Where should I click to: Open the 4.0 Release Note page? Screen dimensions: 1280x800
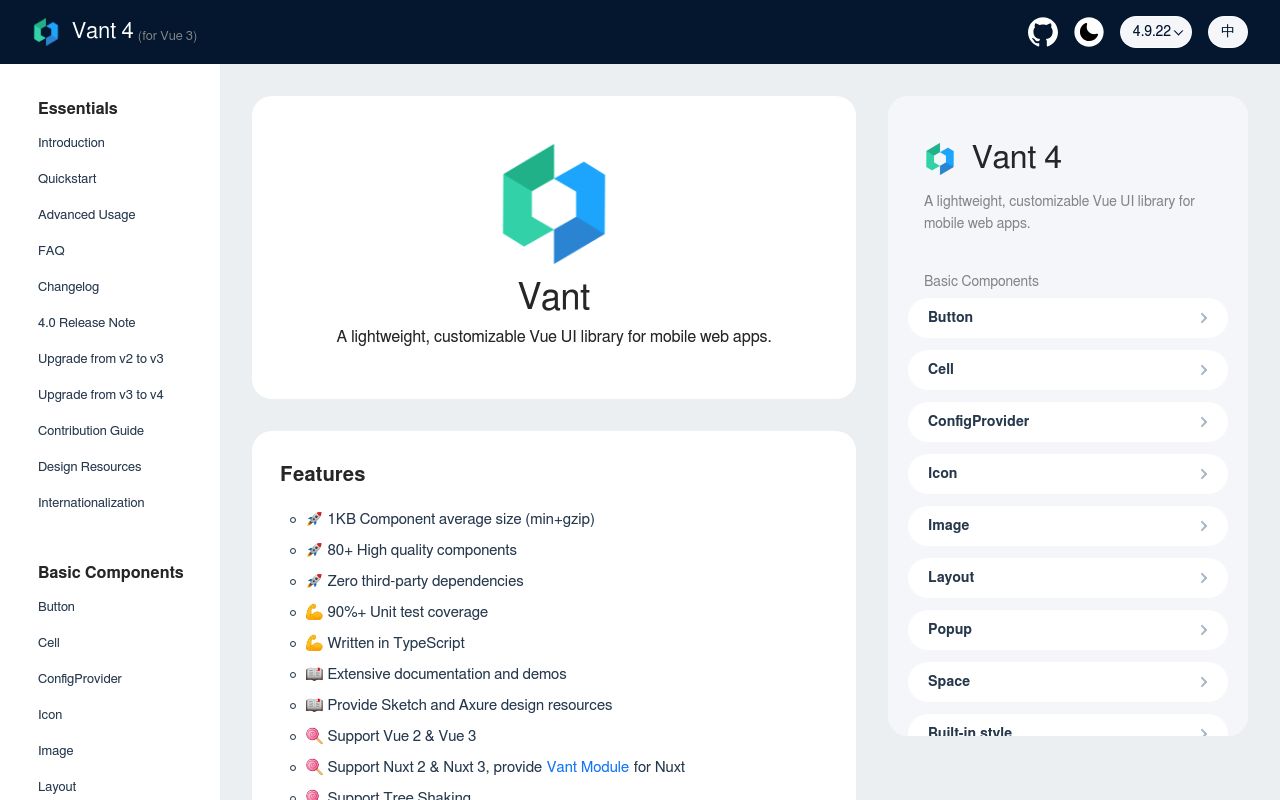87,322
